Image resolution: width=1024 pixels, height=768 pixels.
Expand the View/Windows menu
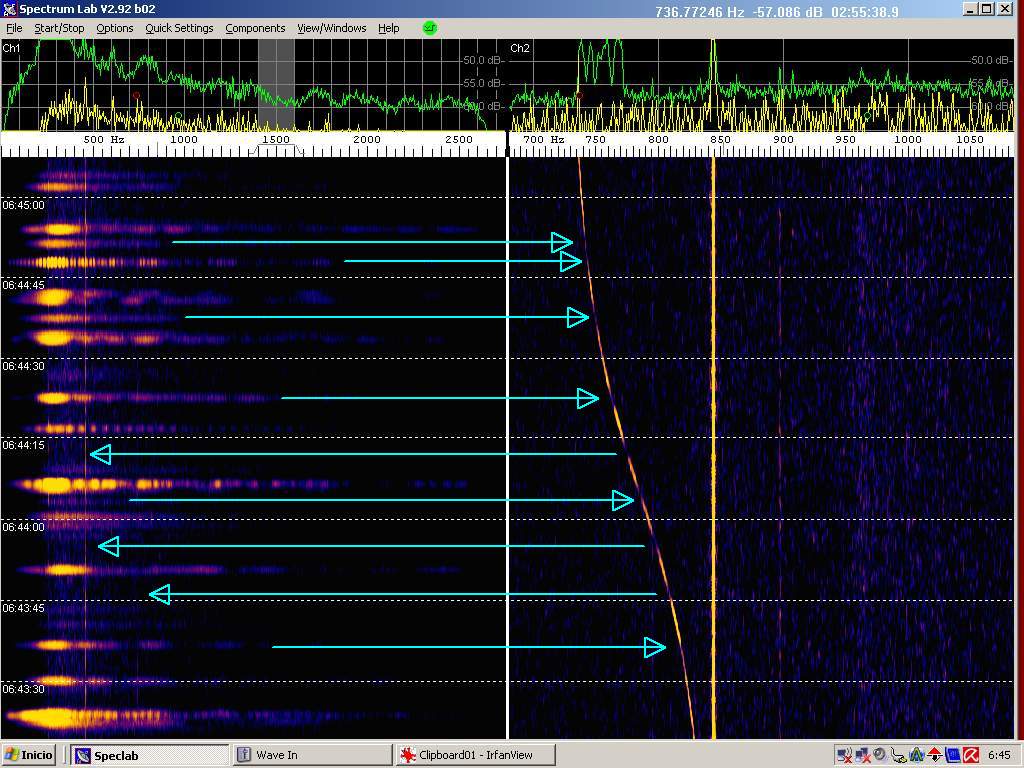[x=331, y=28]
